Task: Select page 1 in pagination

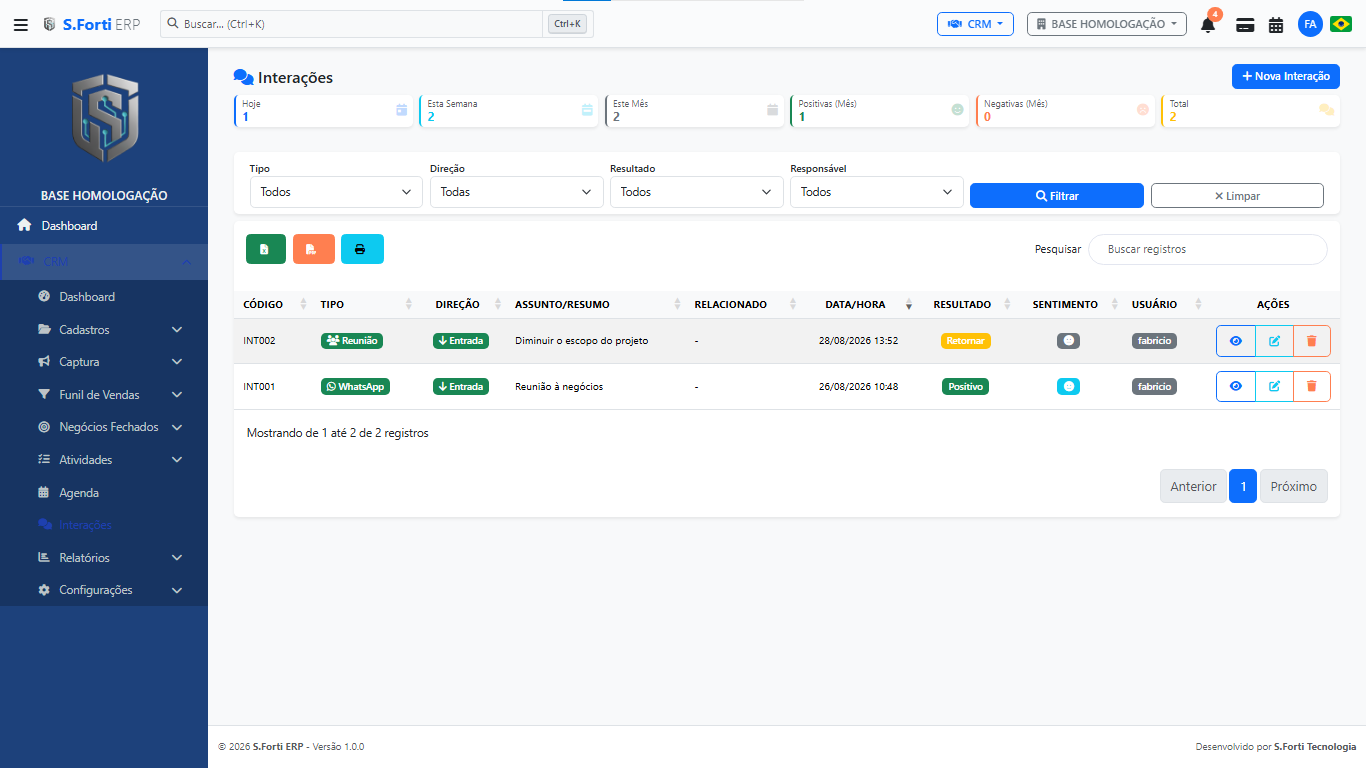Action: (1243, 486)
